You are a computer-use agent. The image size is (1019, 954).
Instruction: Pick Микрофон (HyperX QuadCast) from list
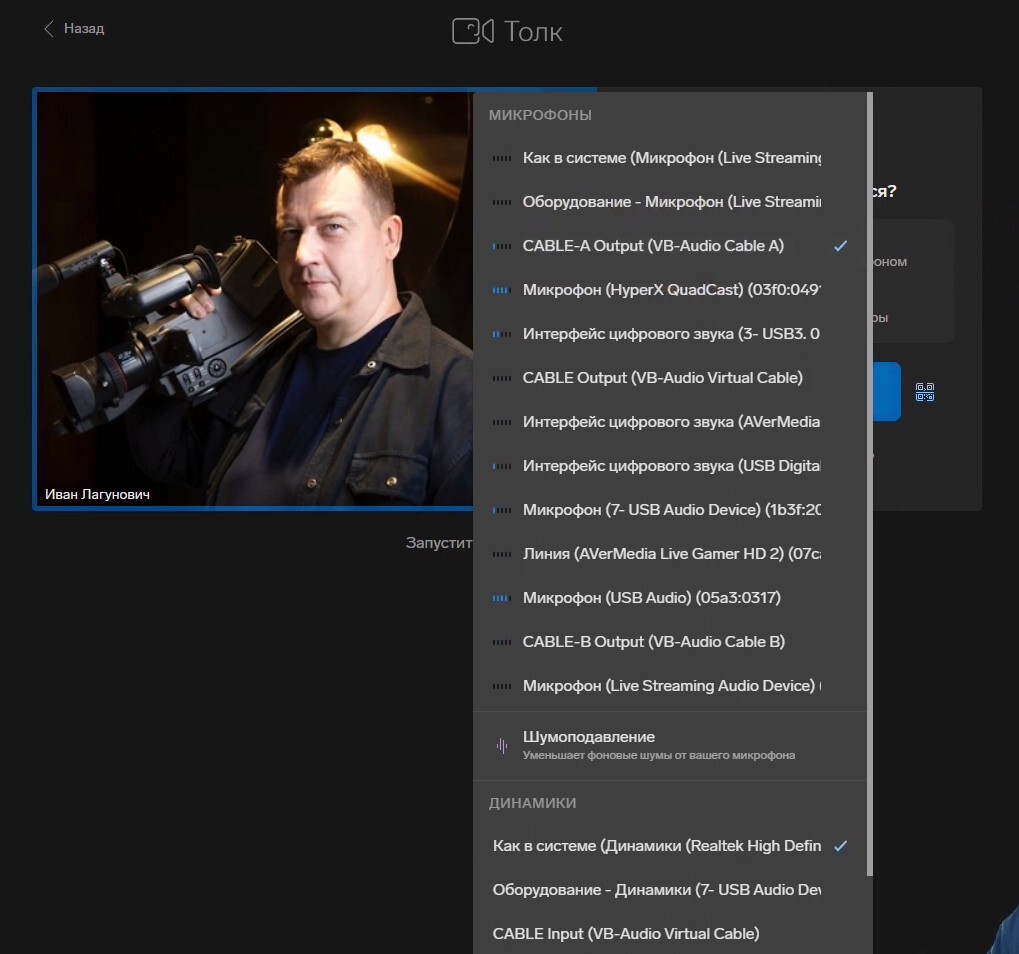[670, 290]
